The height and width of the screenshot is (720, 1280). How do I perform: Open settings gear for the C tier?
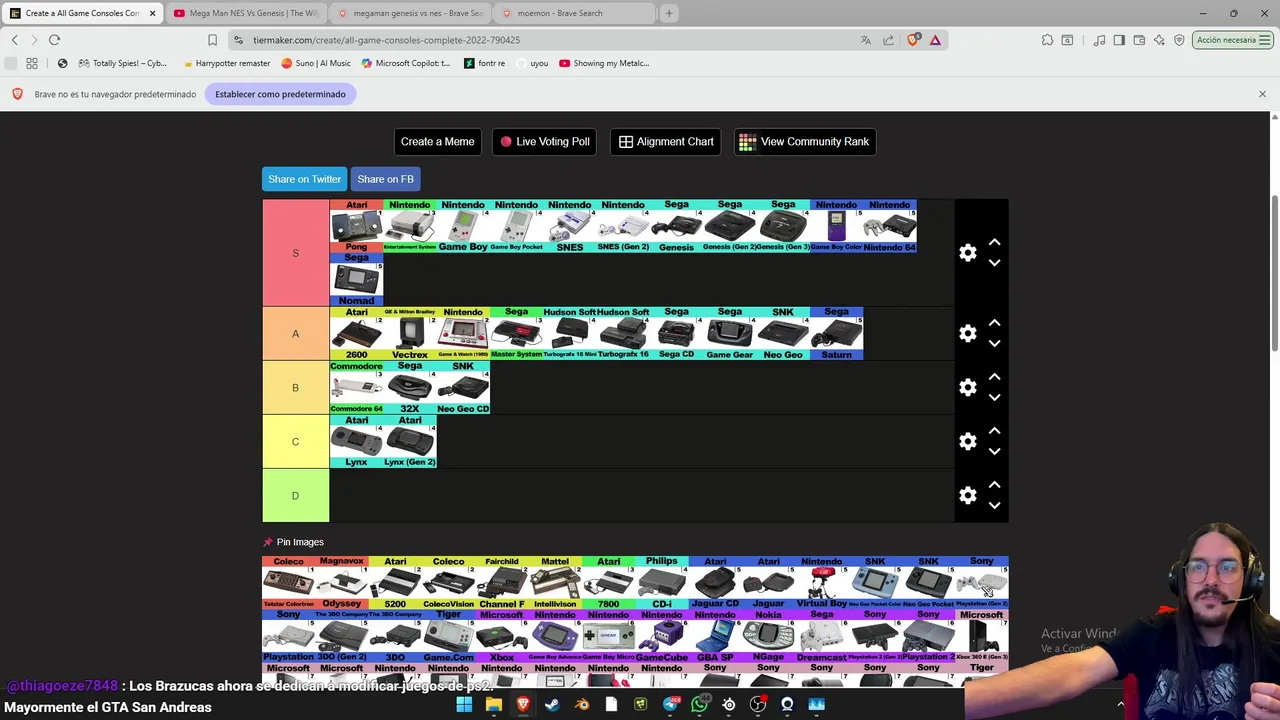coord(967,442)
